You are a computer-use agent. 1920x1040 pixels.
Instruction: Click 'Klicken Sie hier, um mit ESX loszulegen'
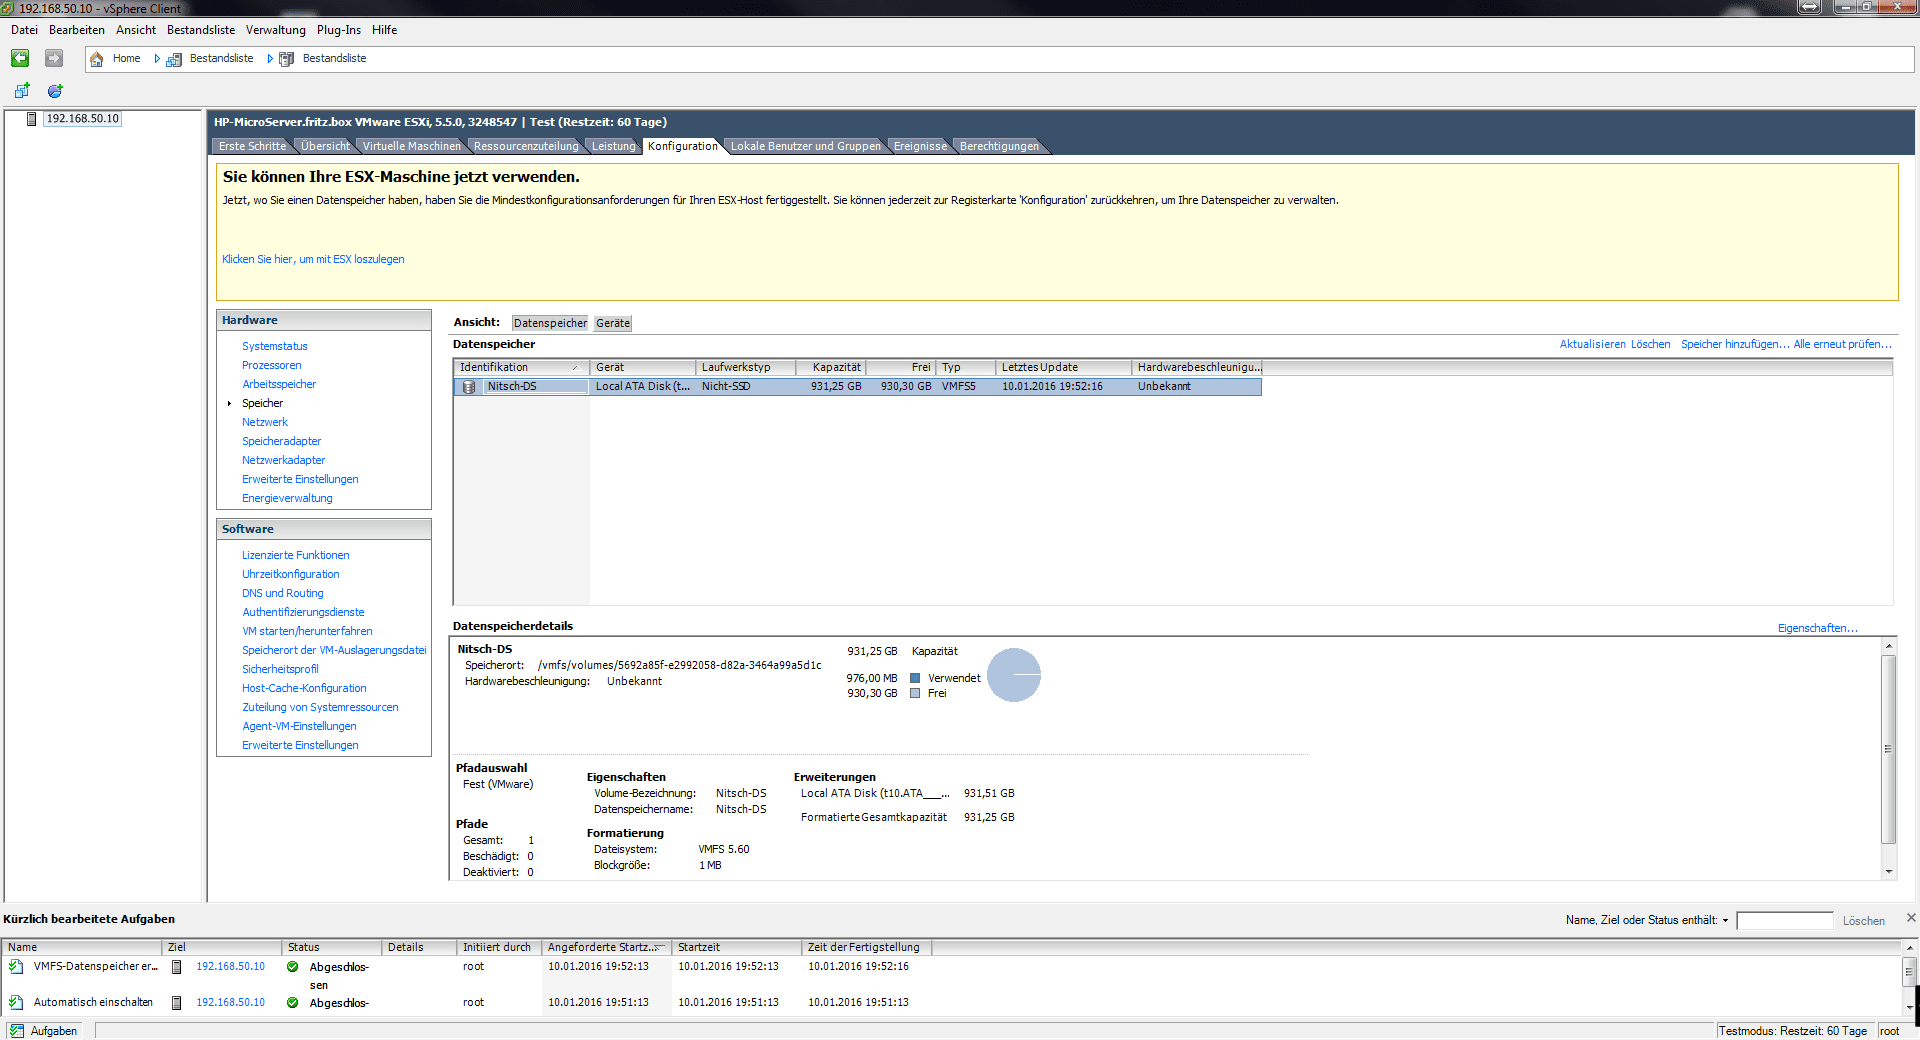coord(313,259)
